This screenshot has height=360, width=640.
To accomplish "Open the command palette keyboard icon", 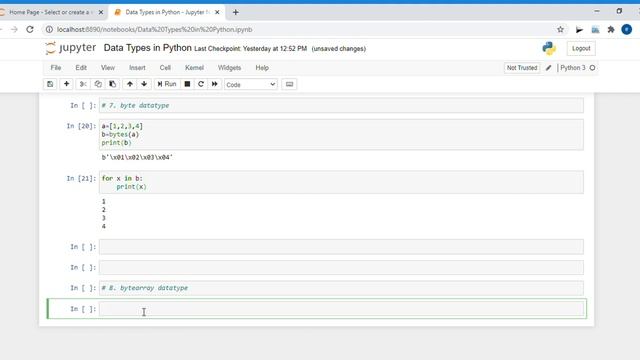I will (x=289, y=84).
